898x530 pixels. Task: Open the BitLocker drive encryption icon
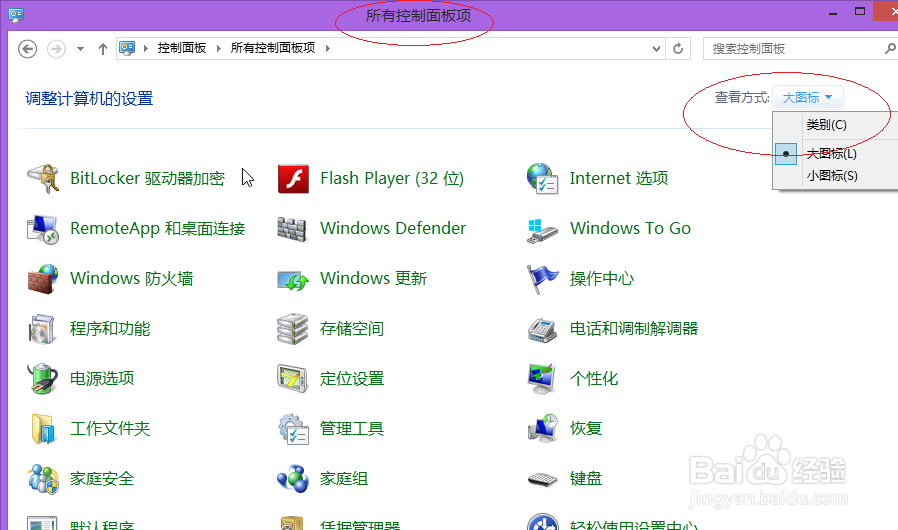(44, 179)
